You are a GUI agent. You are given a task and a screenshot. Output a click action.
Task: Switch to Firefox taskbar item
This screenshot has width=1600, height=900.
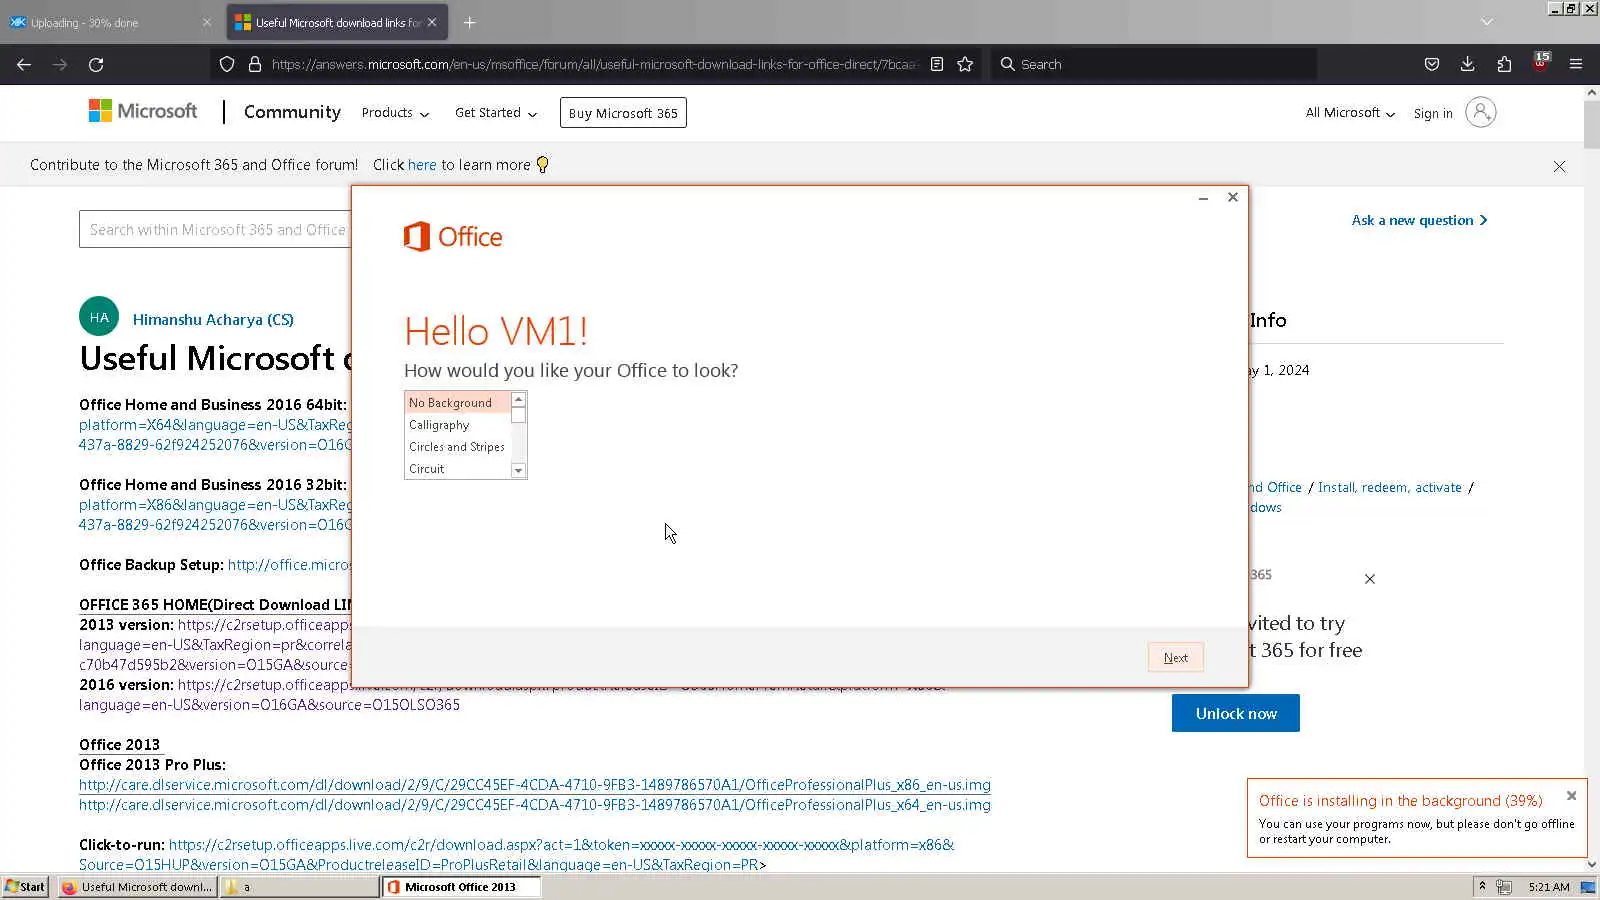(x=136, y=887)
